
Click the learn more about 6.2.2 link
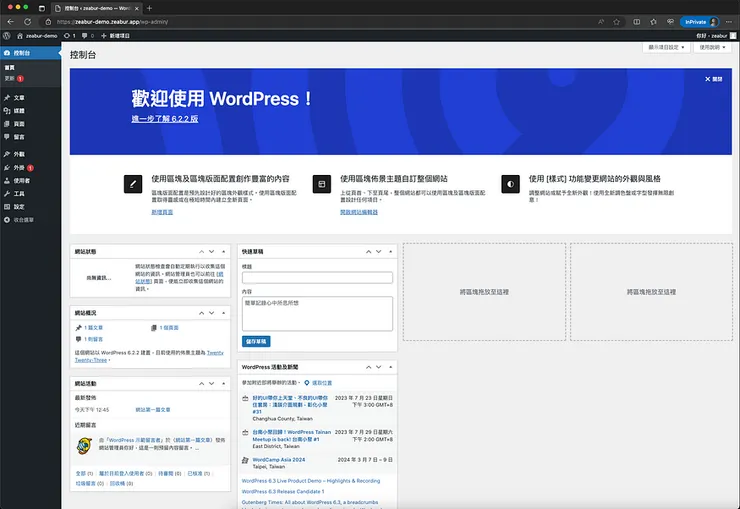coord(165,119)
